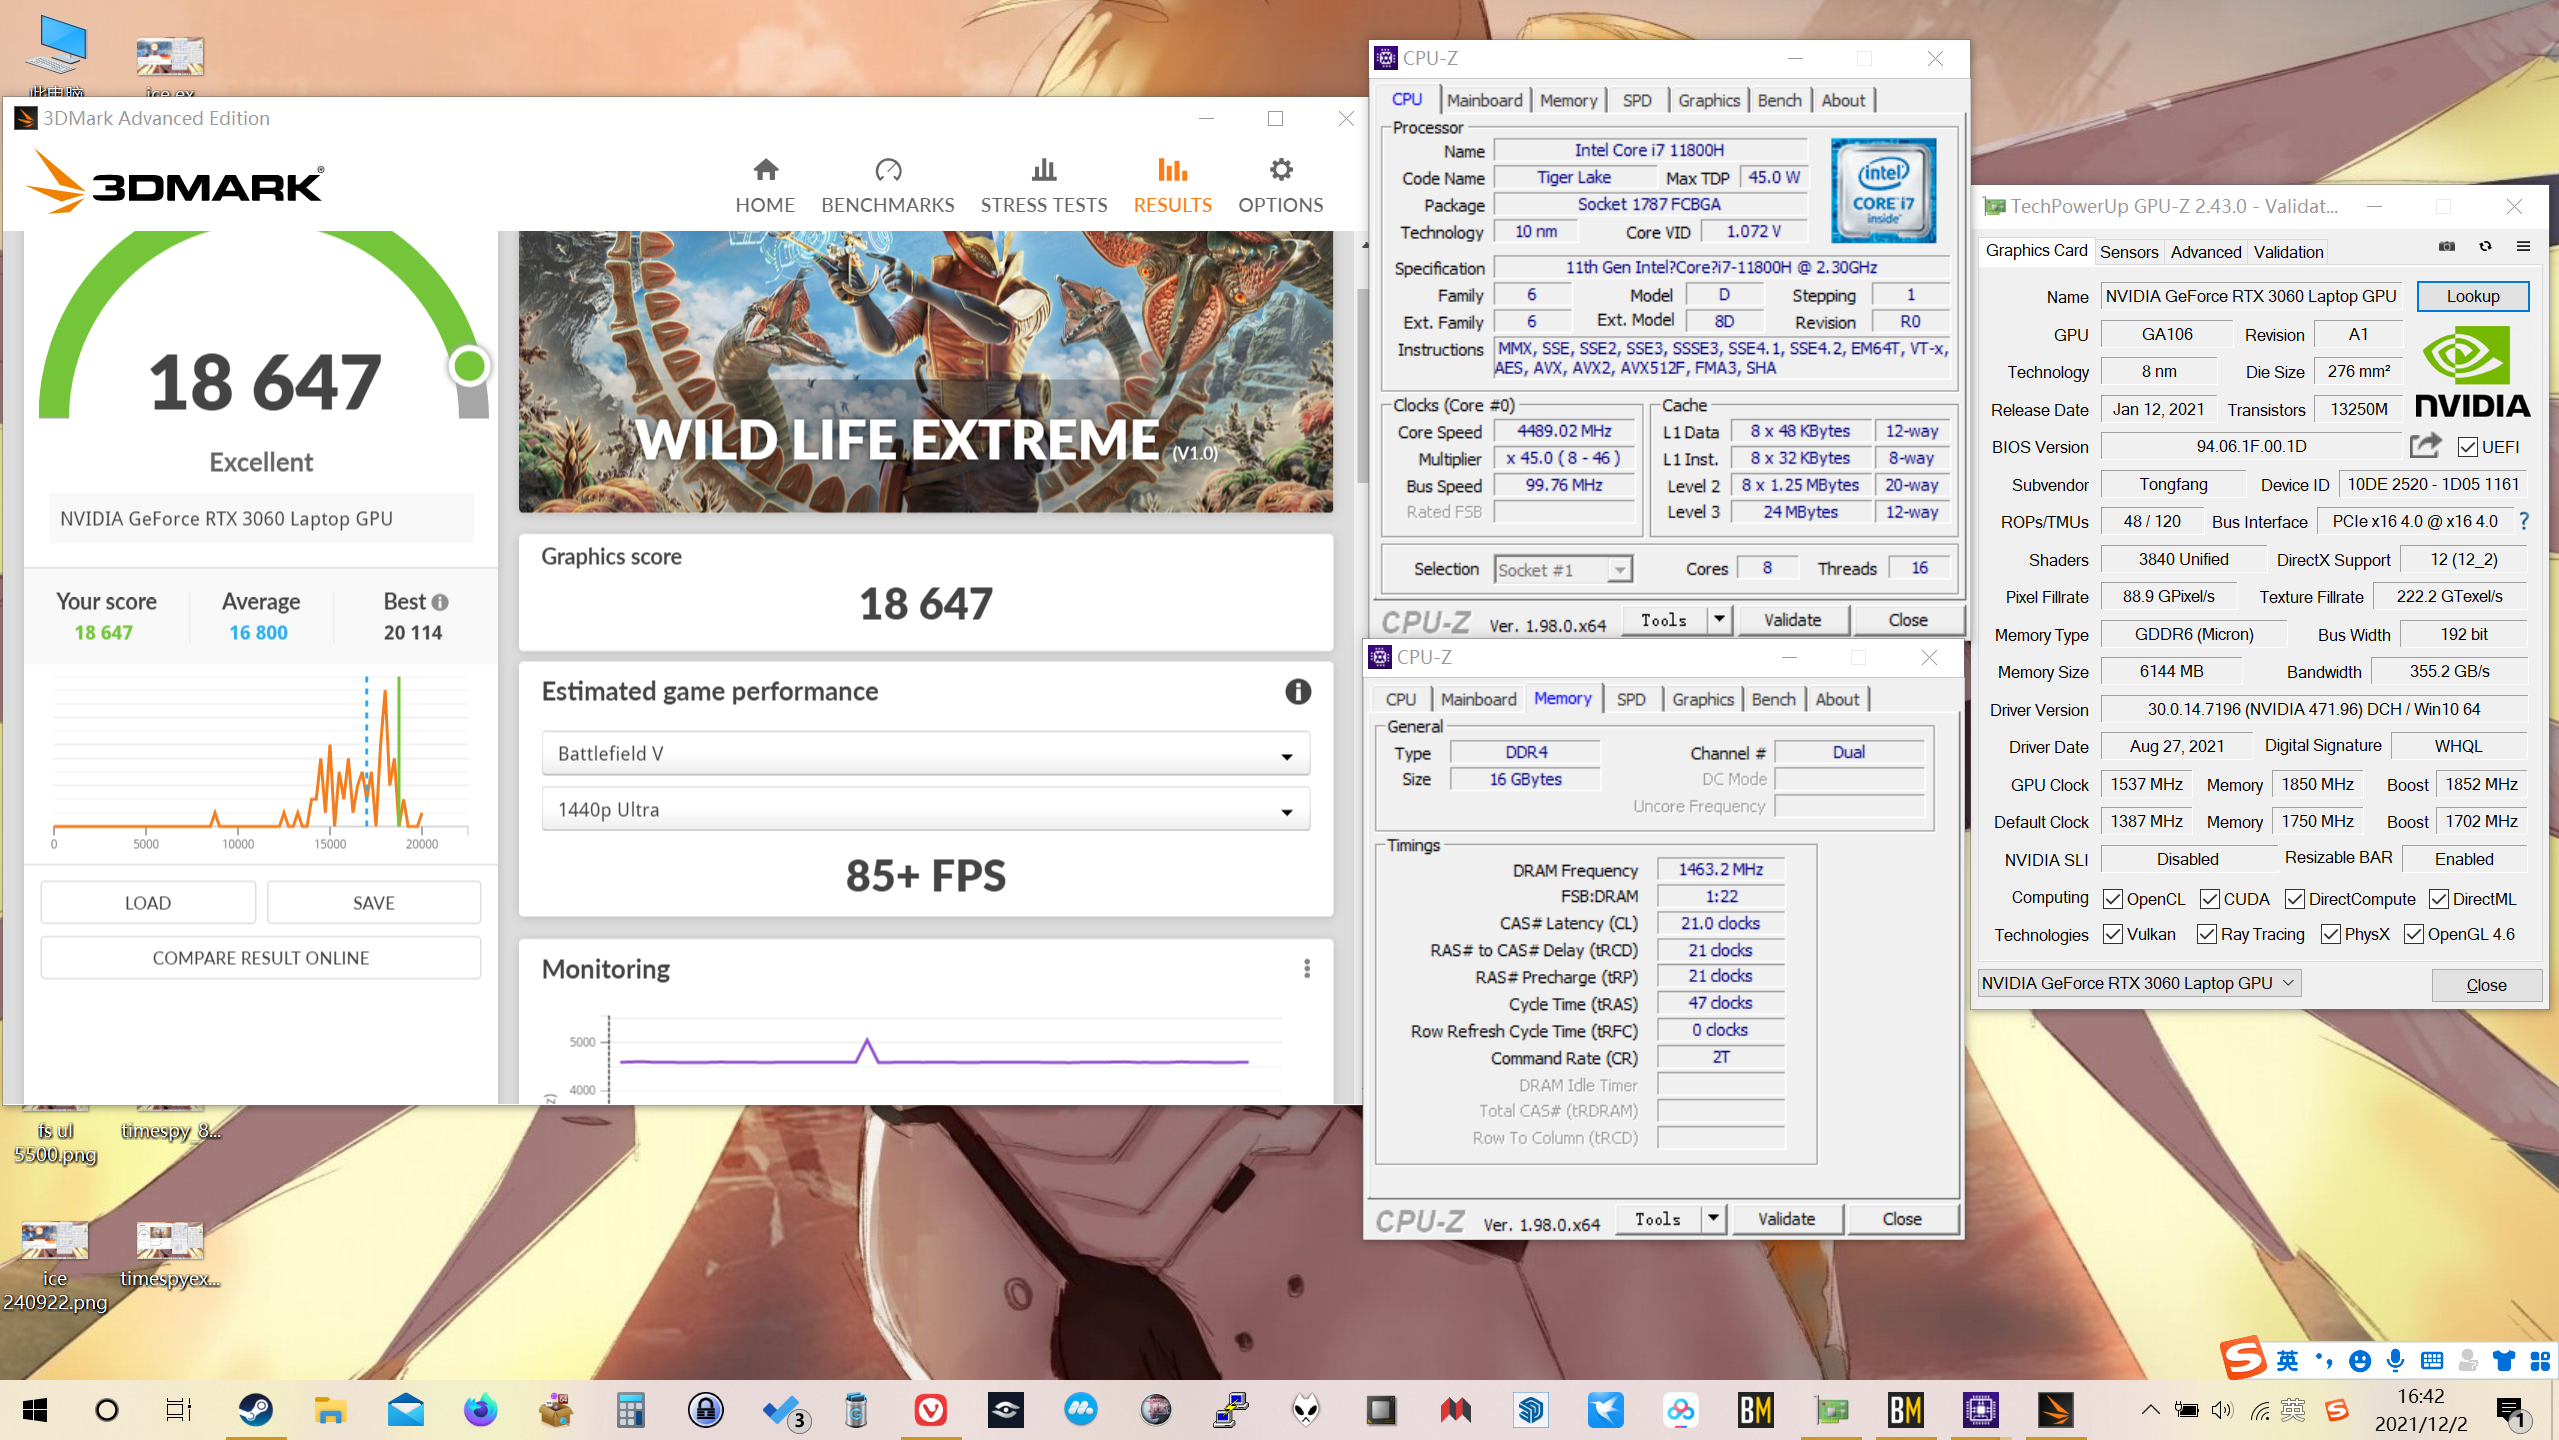Click Lookup button in GPU-Z

[2473, 296]
